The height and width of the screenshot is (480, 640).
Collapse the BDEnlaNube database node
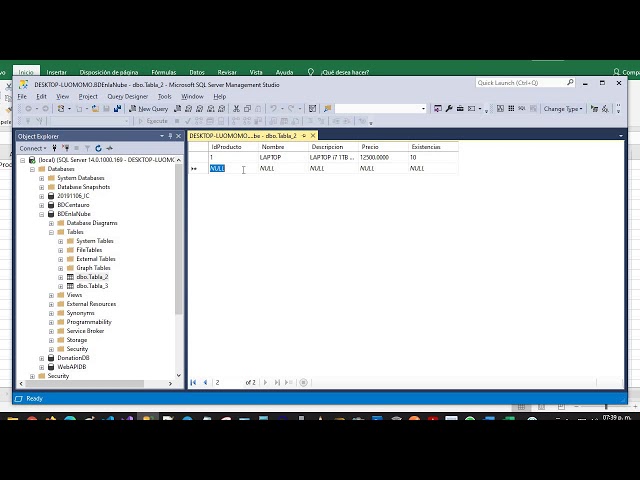point(42,214)
